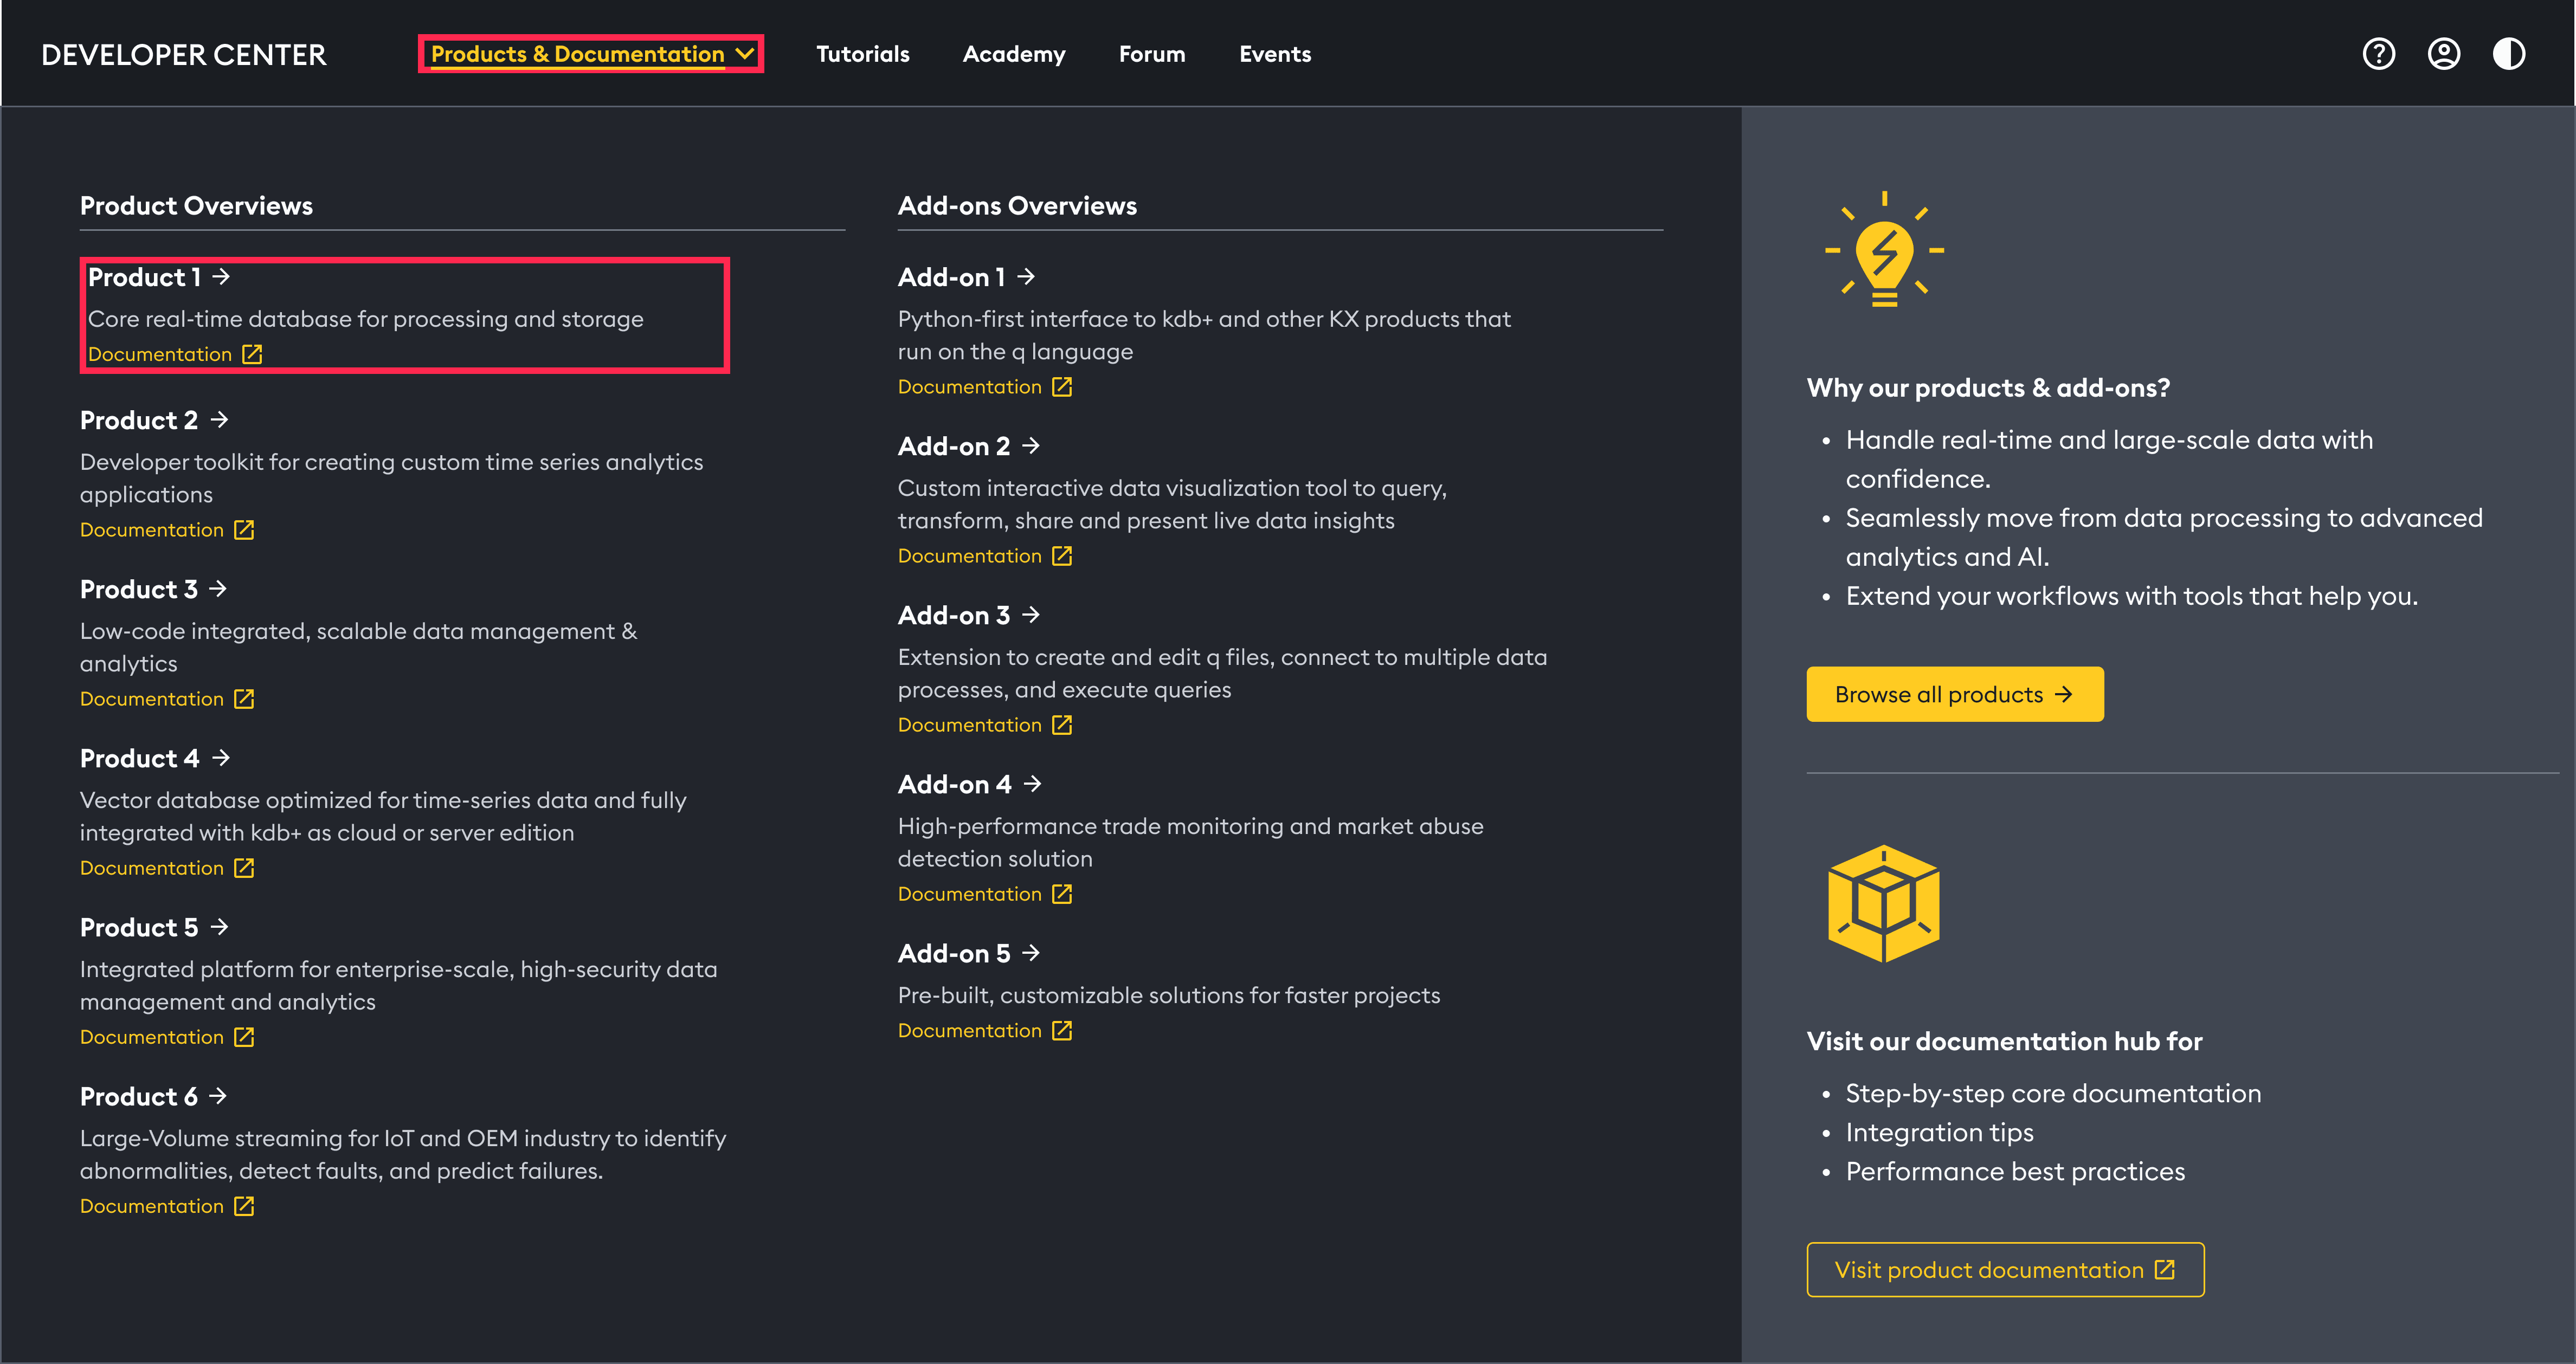Viewport: 2576px width, 1364px height.
Task: Collapse the Products & Documentation dropdown
Action: click(577, 54)
